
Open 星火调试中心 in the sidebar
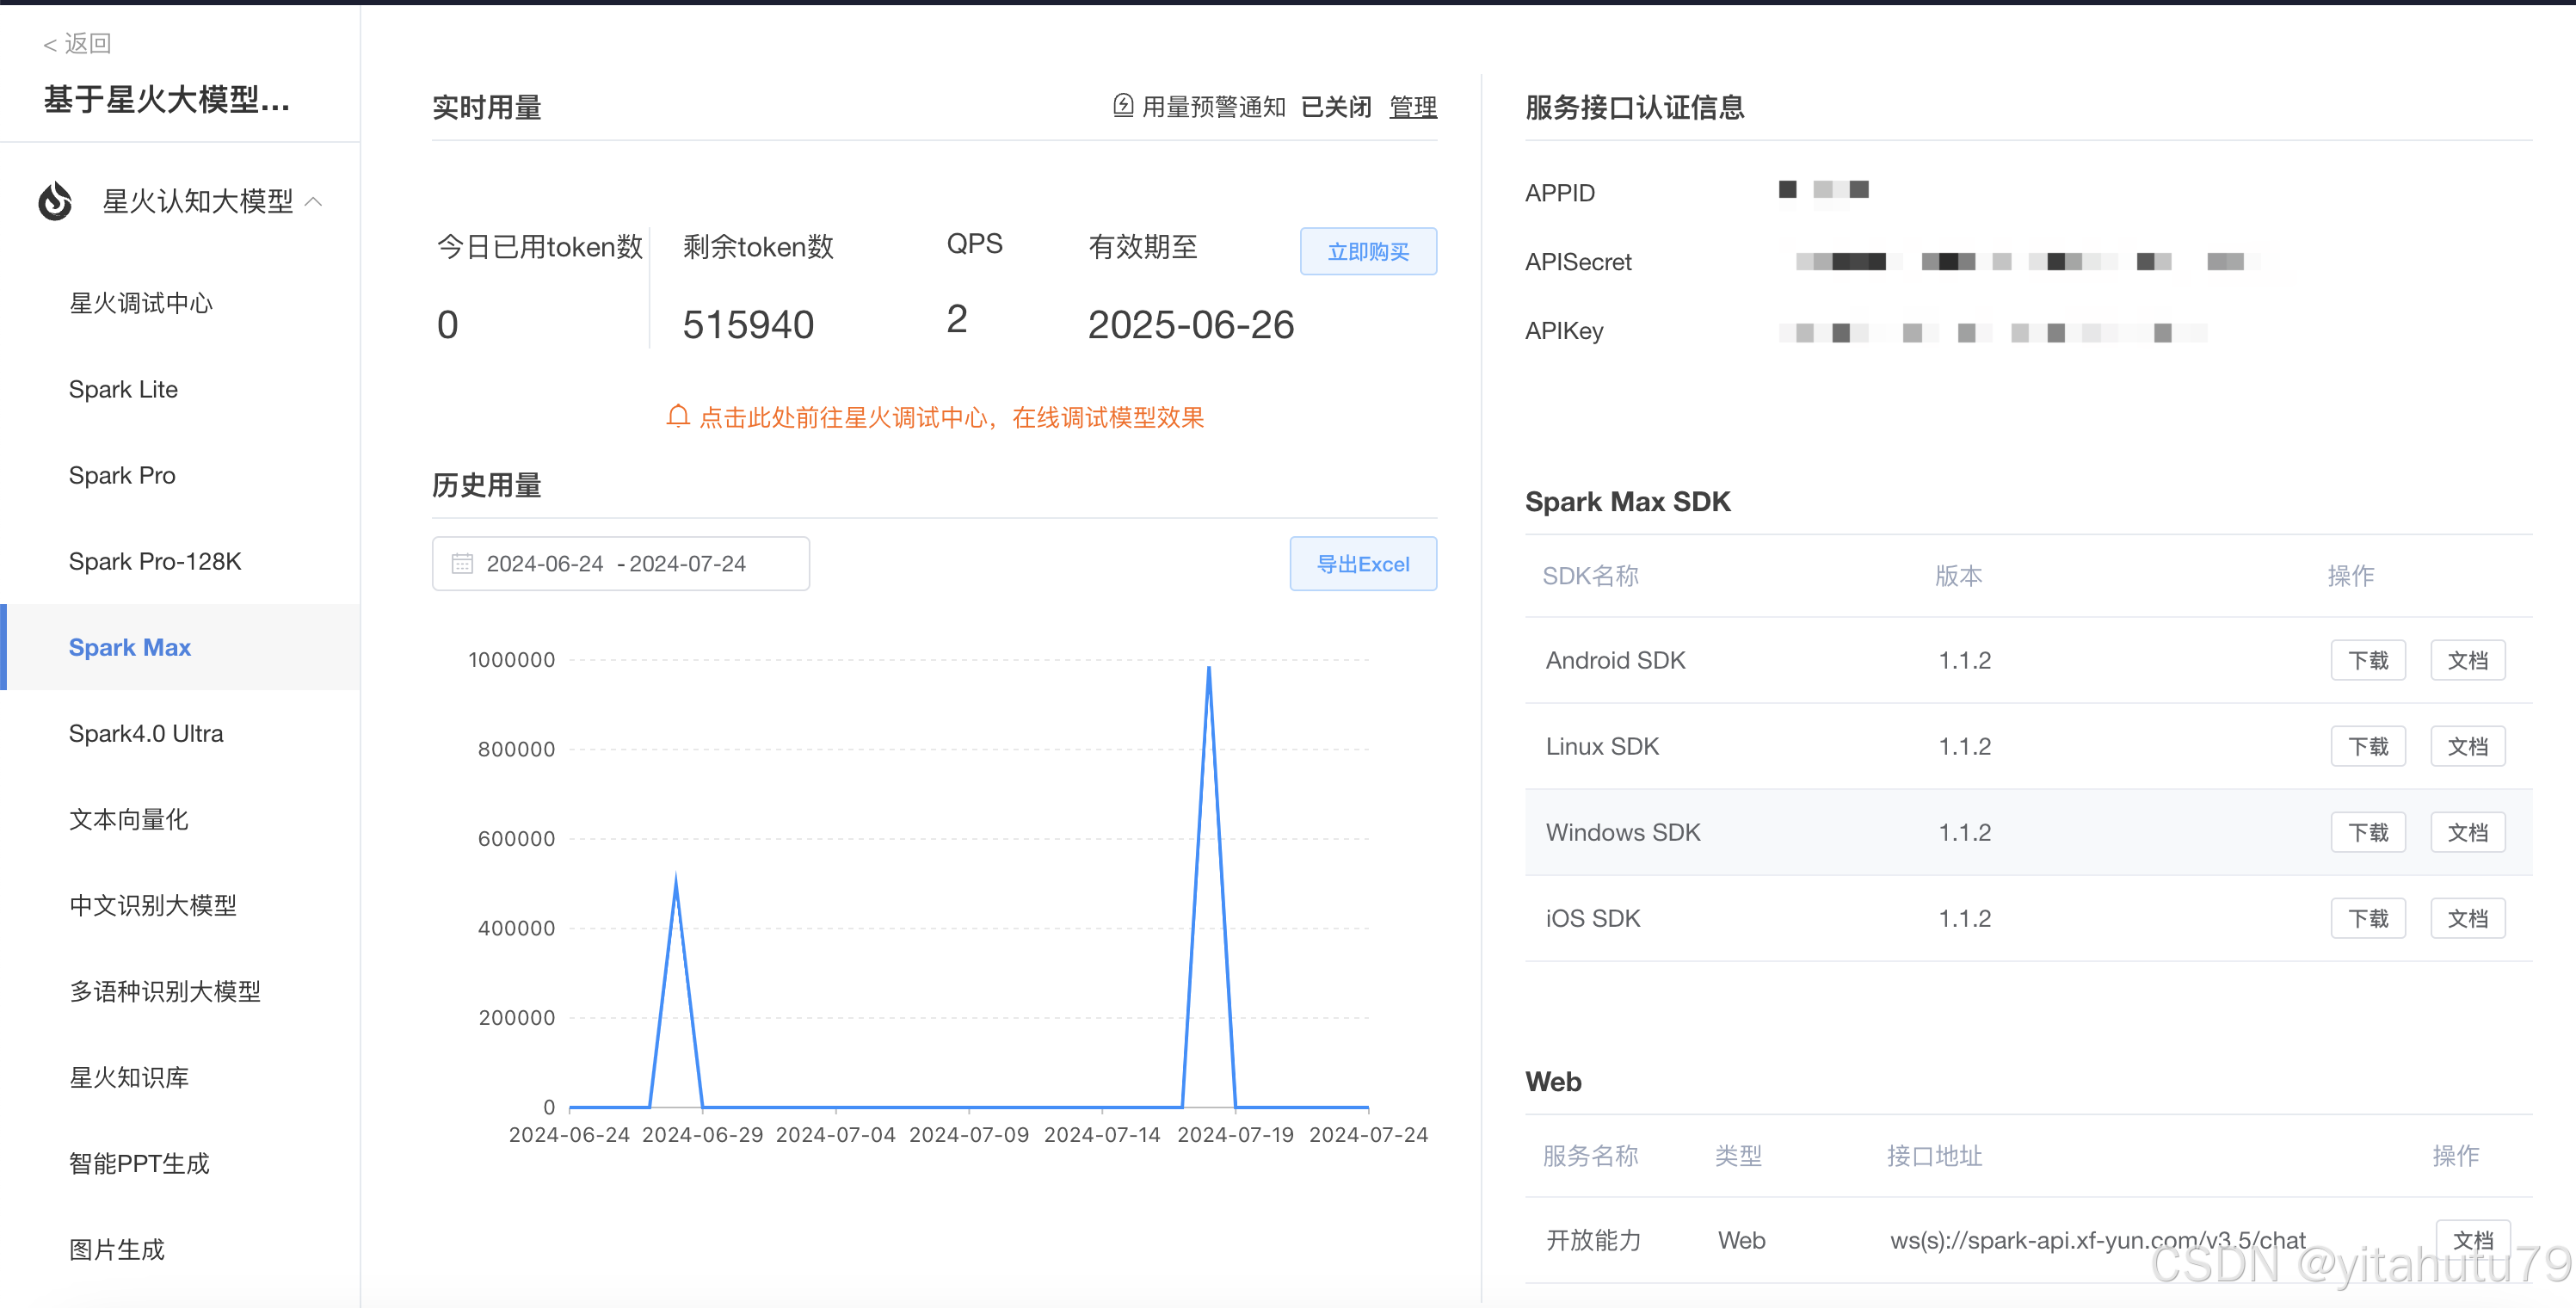click(x=141, y=303)
